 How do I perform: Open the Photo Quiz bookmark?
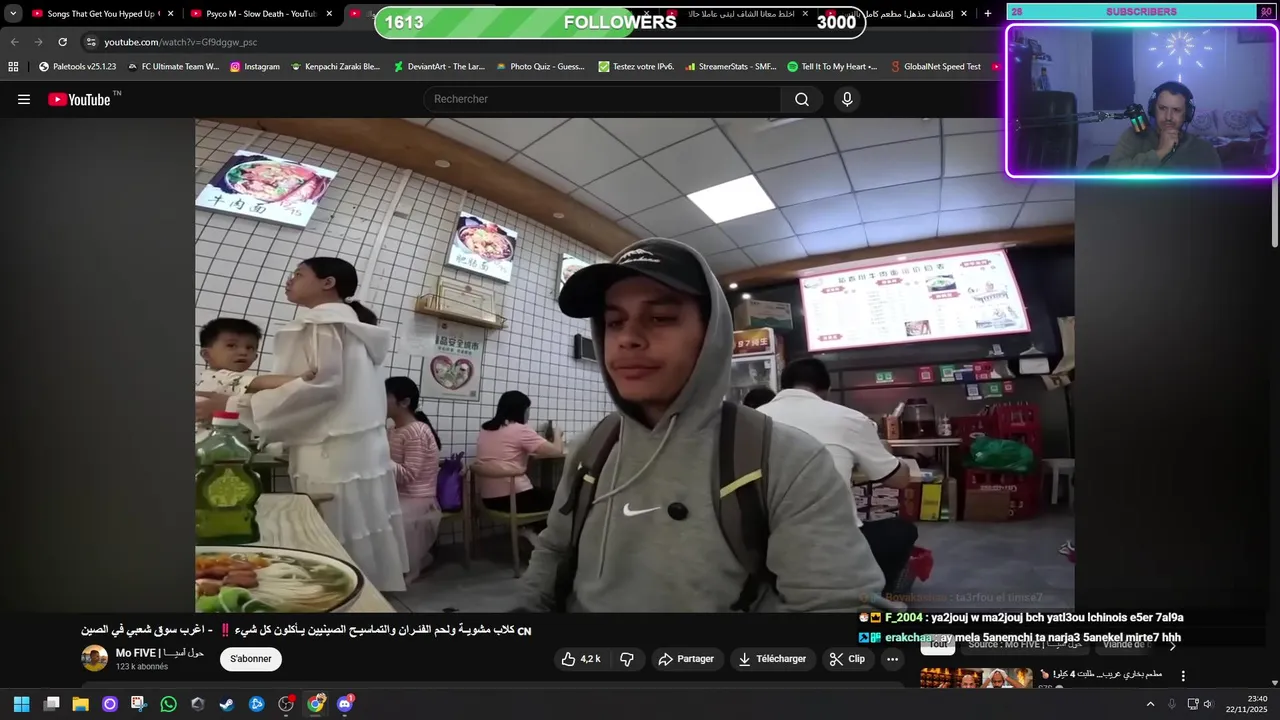(x=540, y=67)
